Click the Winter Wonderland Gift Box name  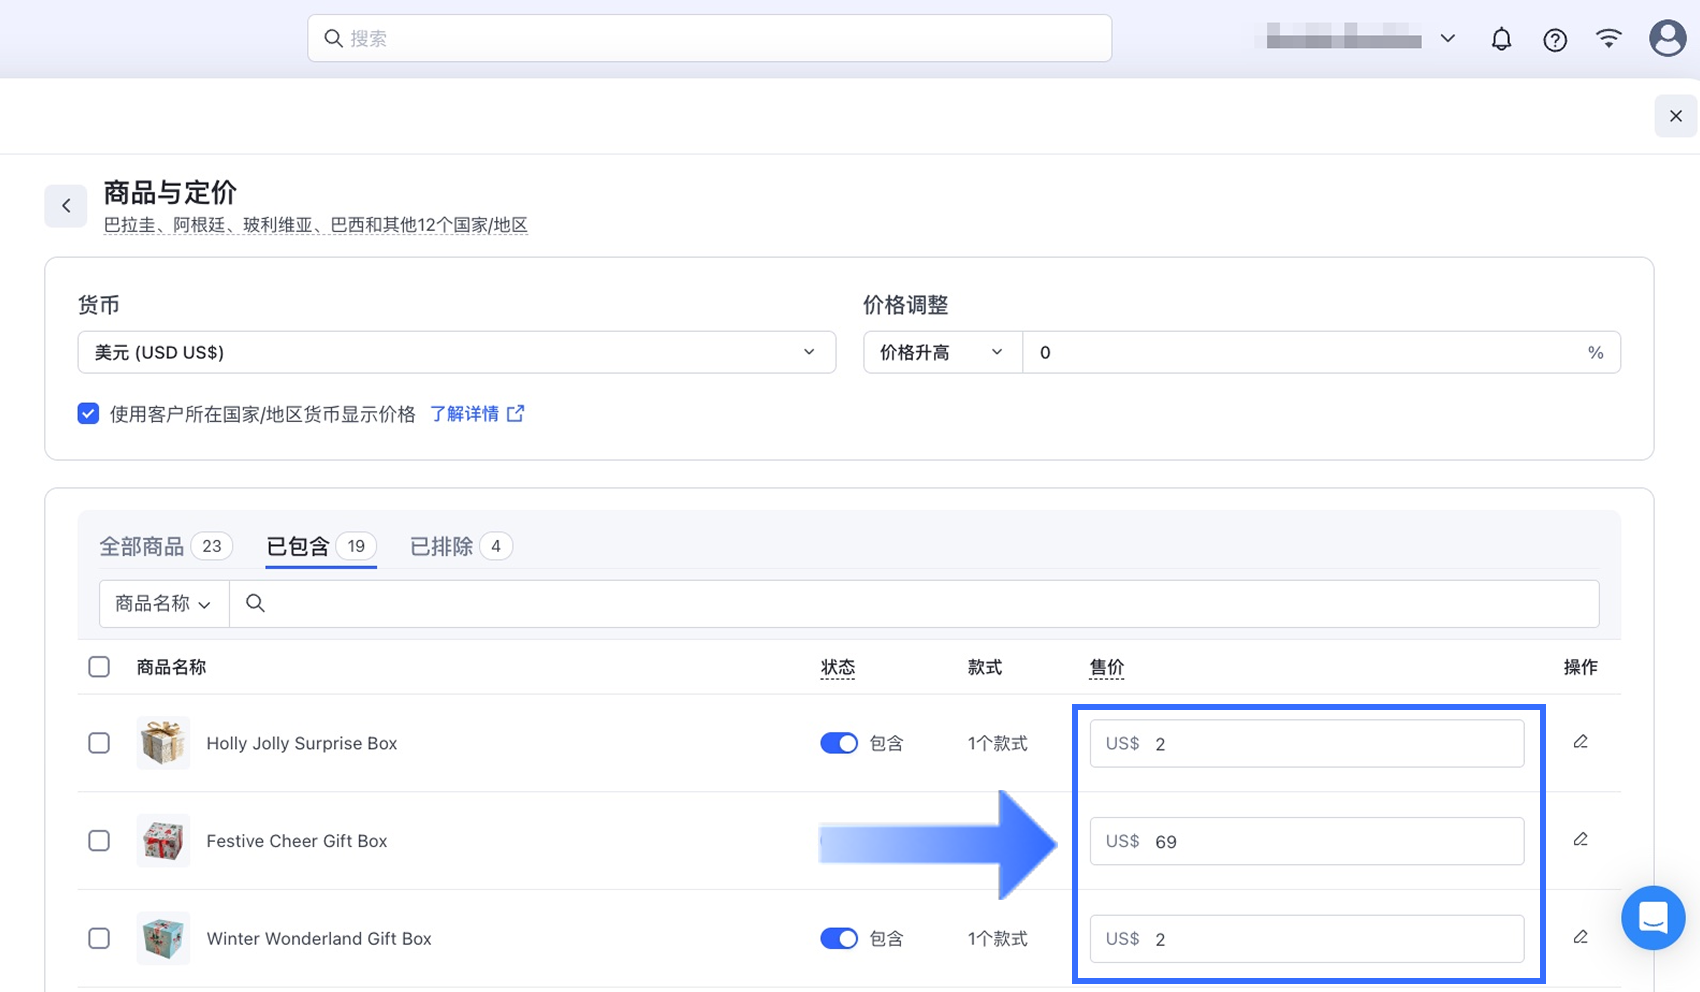(x=319, y=938)
